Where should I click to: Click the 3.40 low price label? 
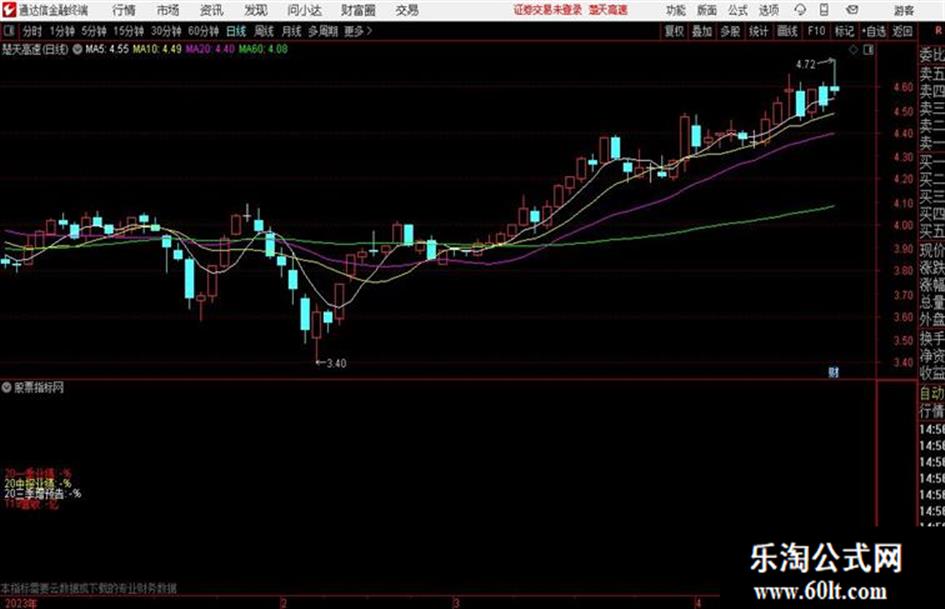click(336, 363)
